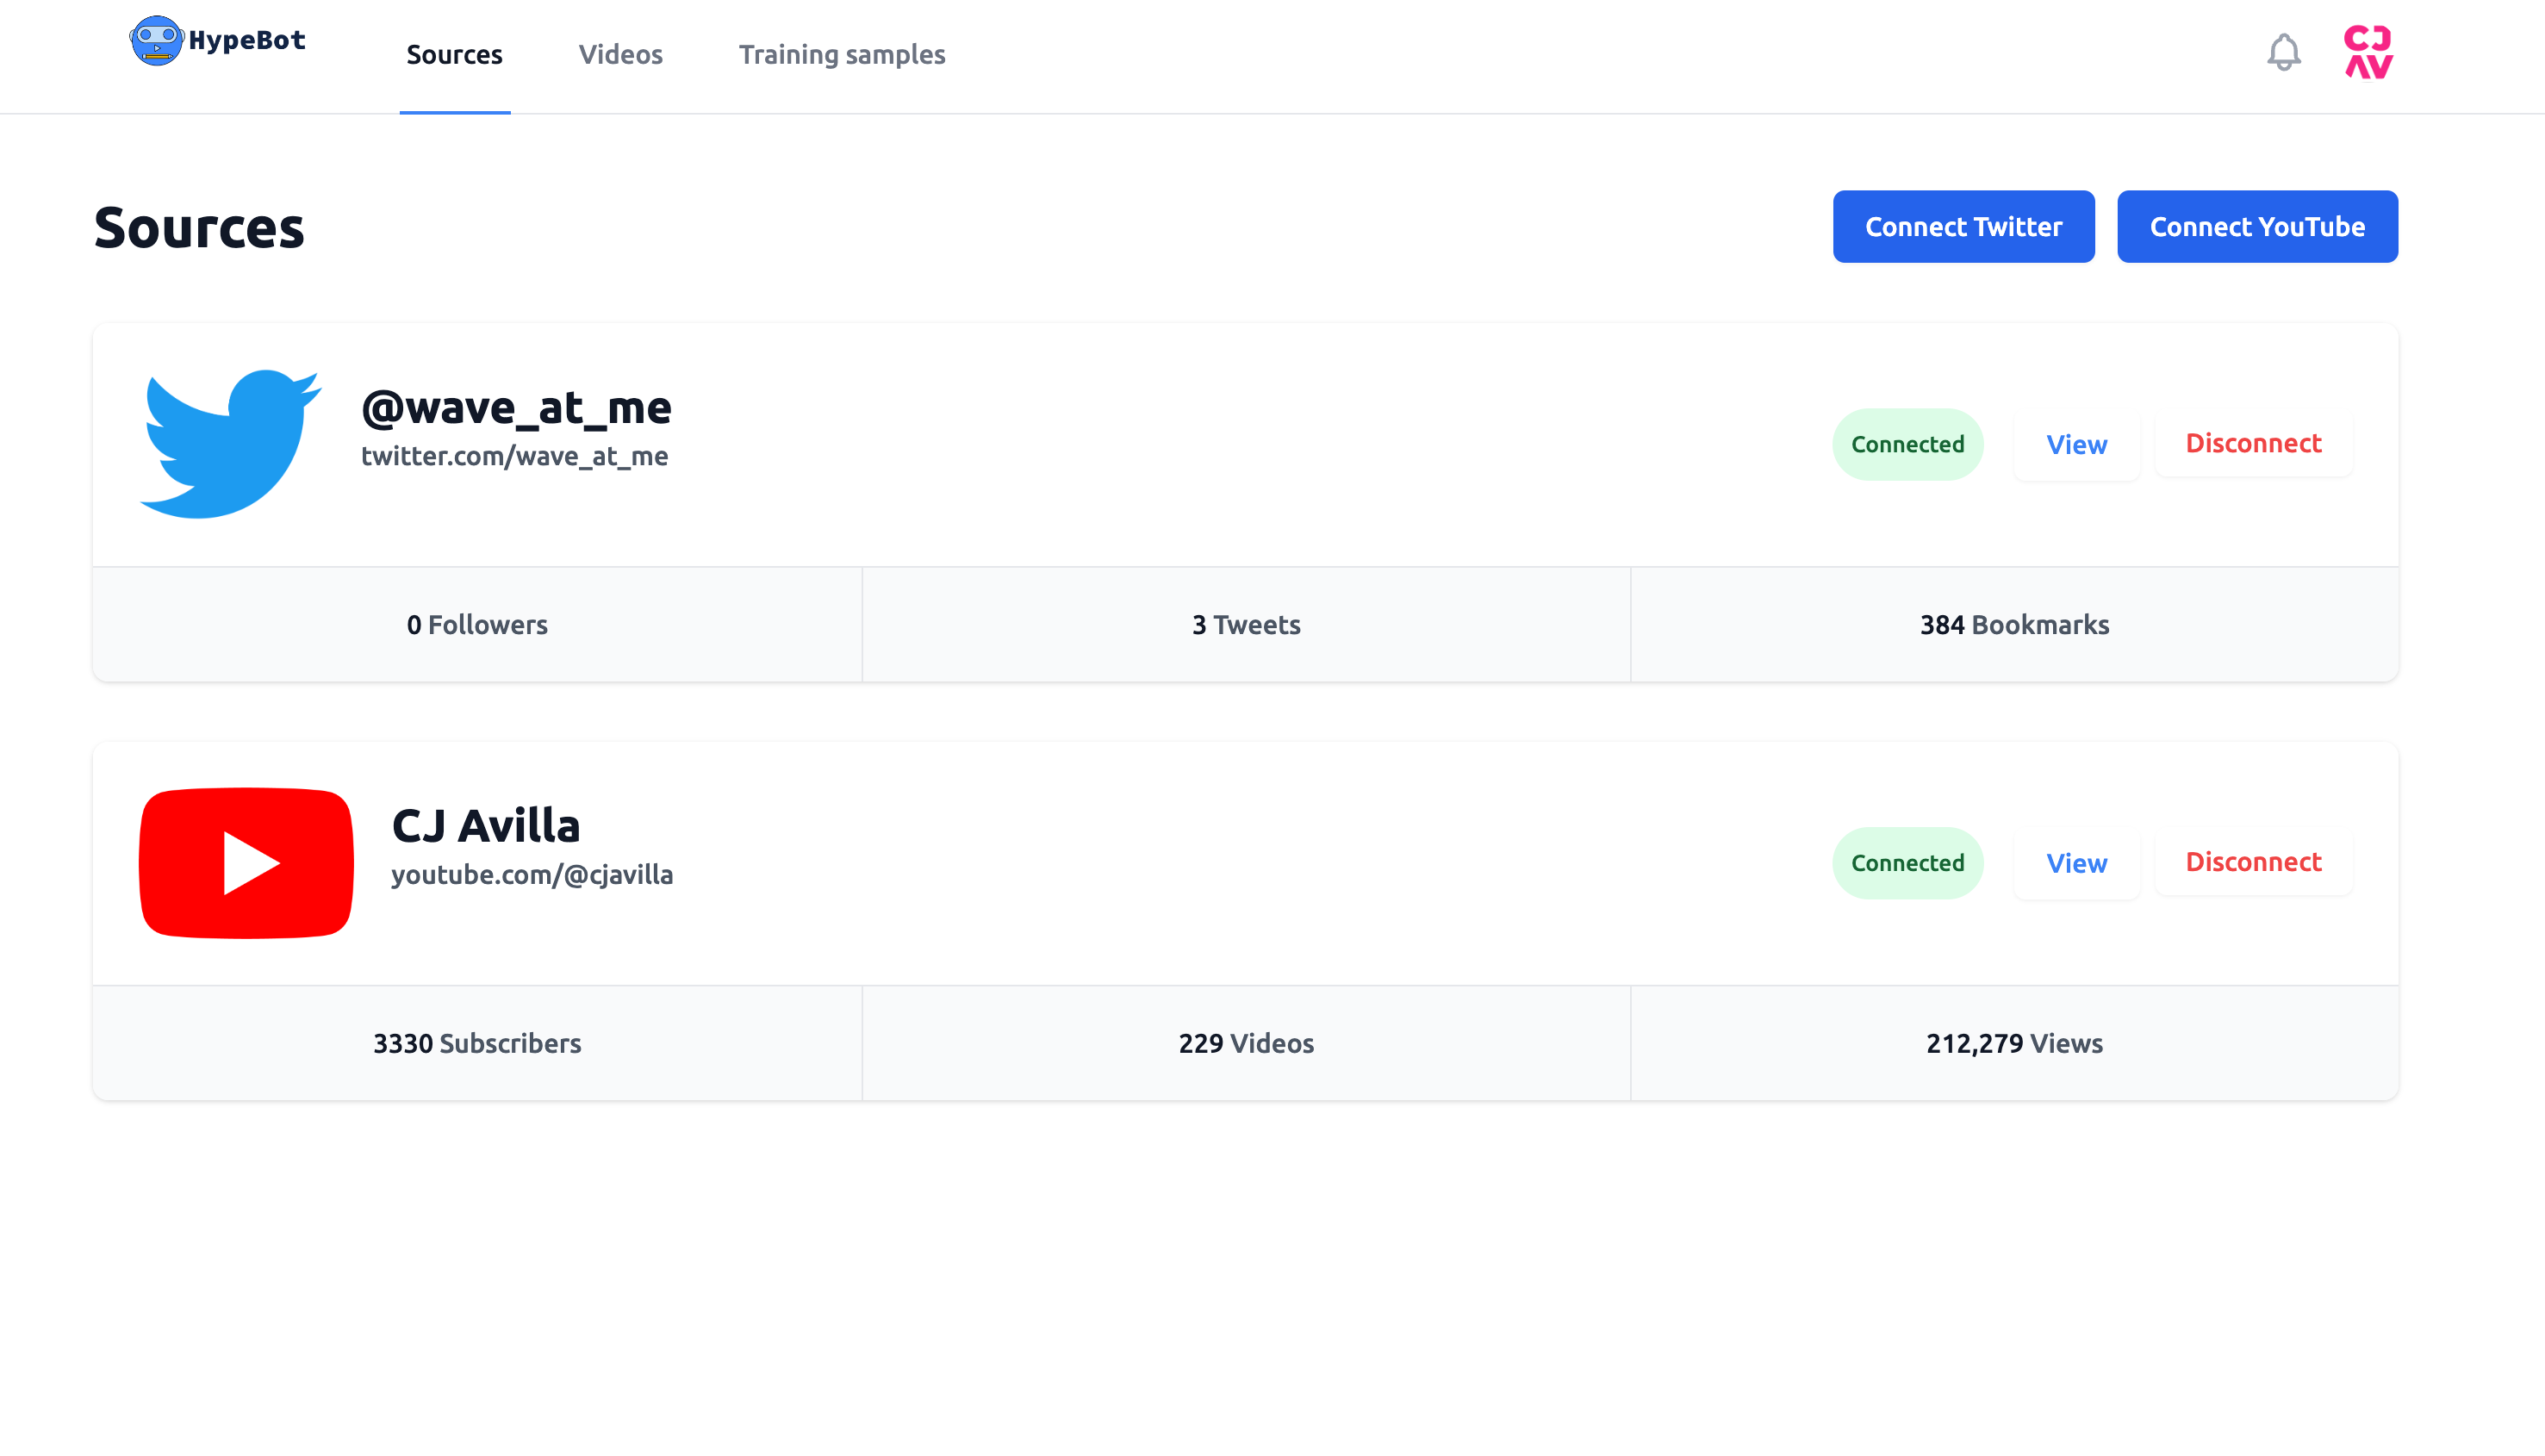The image size is (2545, 1456).
Task: Click the youtube.com/@cjavilla link text
Action: [531, 875]
